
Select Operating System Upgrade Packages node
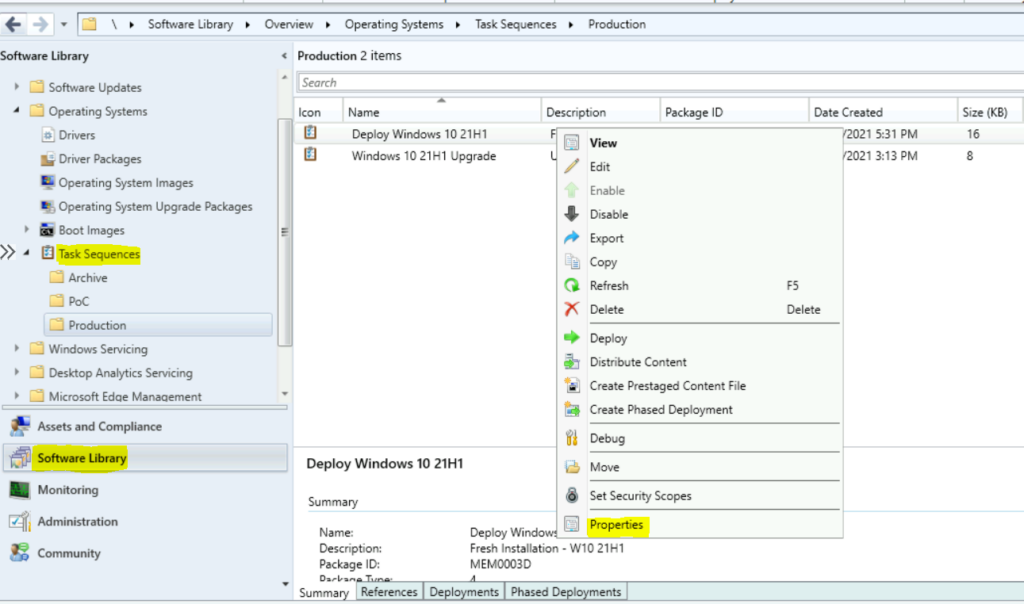pyautogui.click(x=155, y=206)
